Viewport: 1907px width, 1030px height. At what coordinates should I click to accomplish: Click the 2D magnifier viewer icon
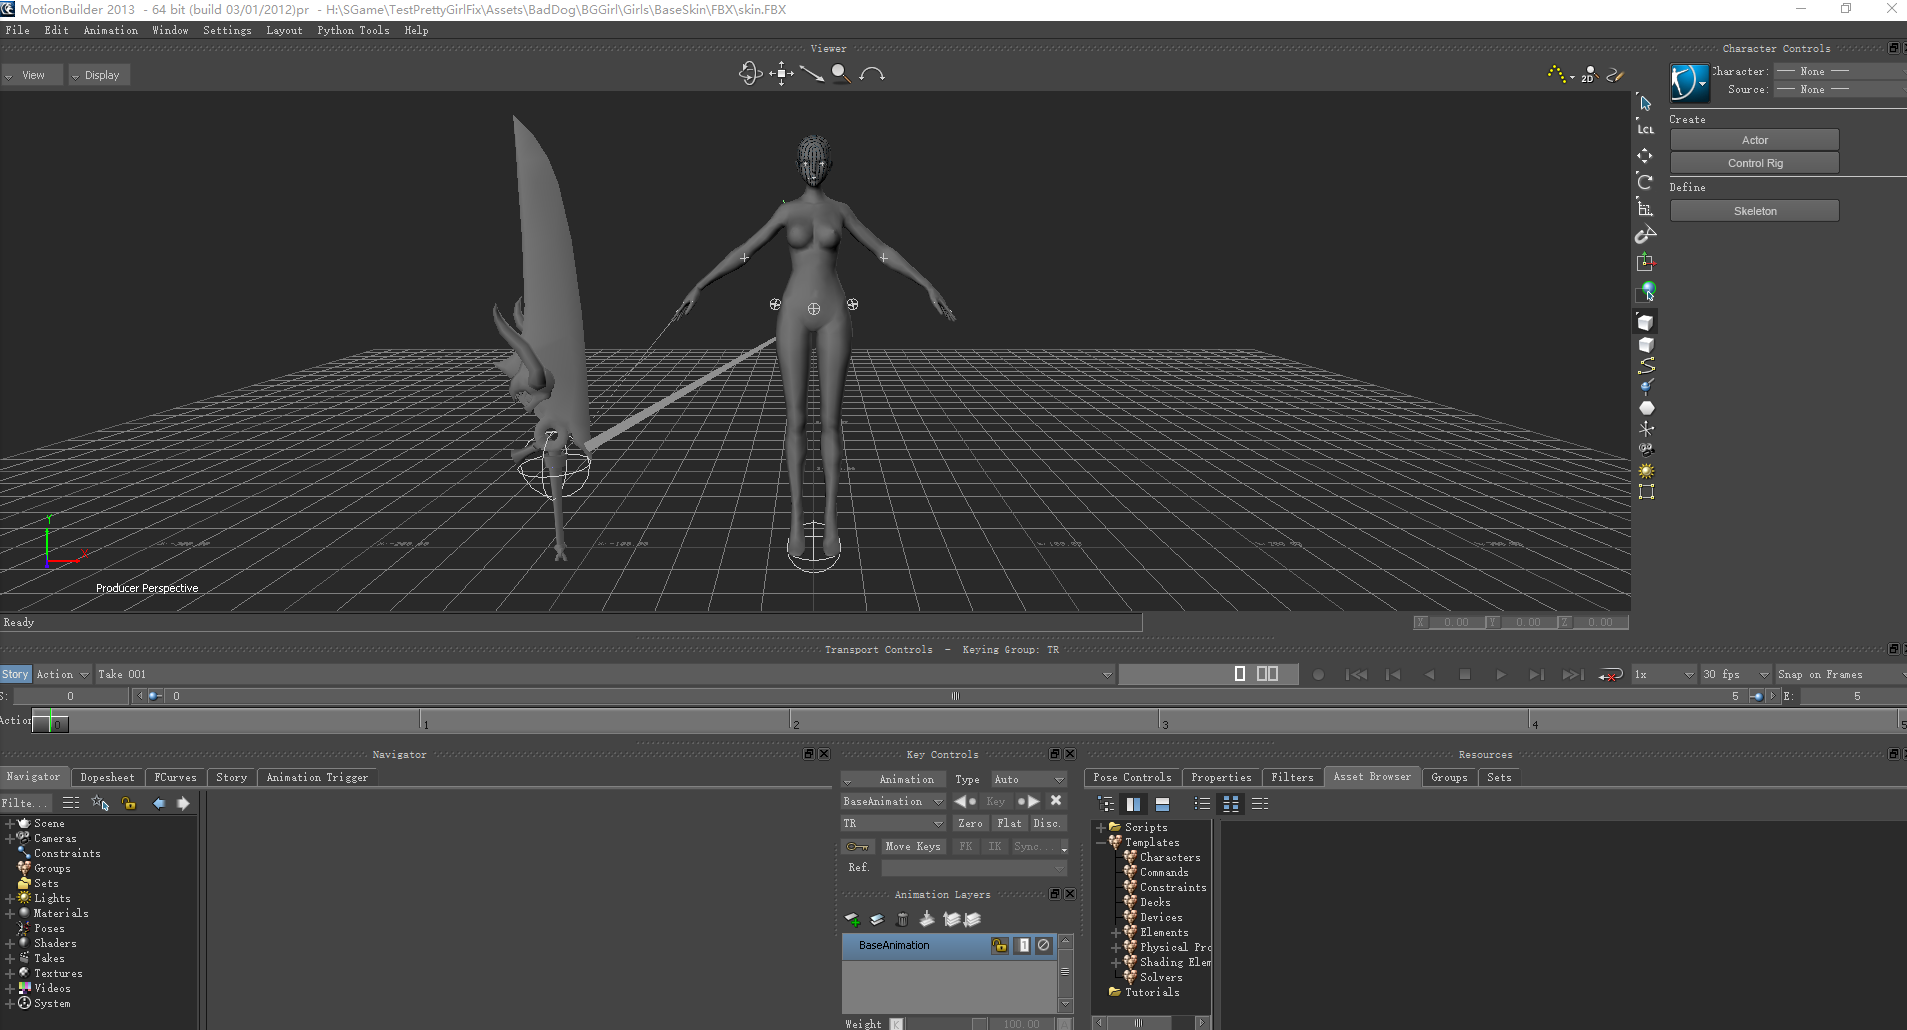coord(1589,74)
